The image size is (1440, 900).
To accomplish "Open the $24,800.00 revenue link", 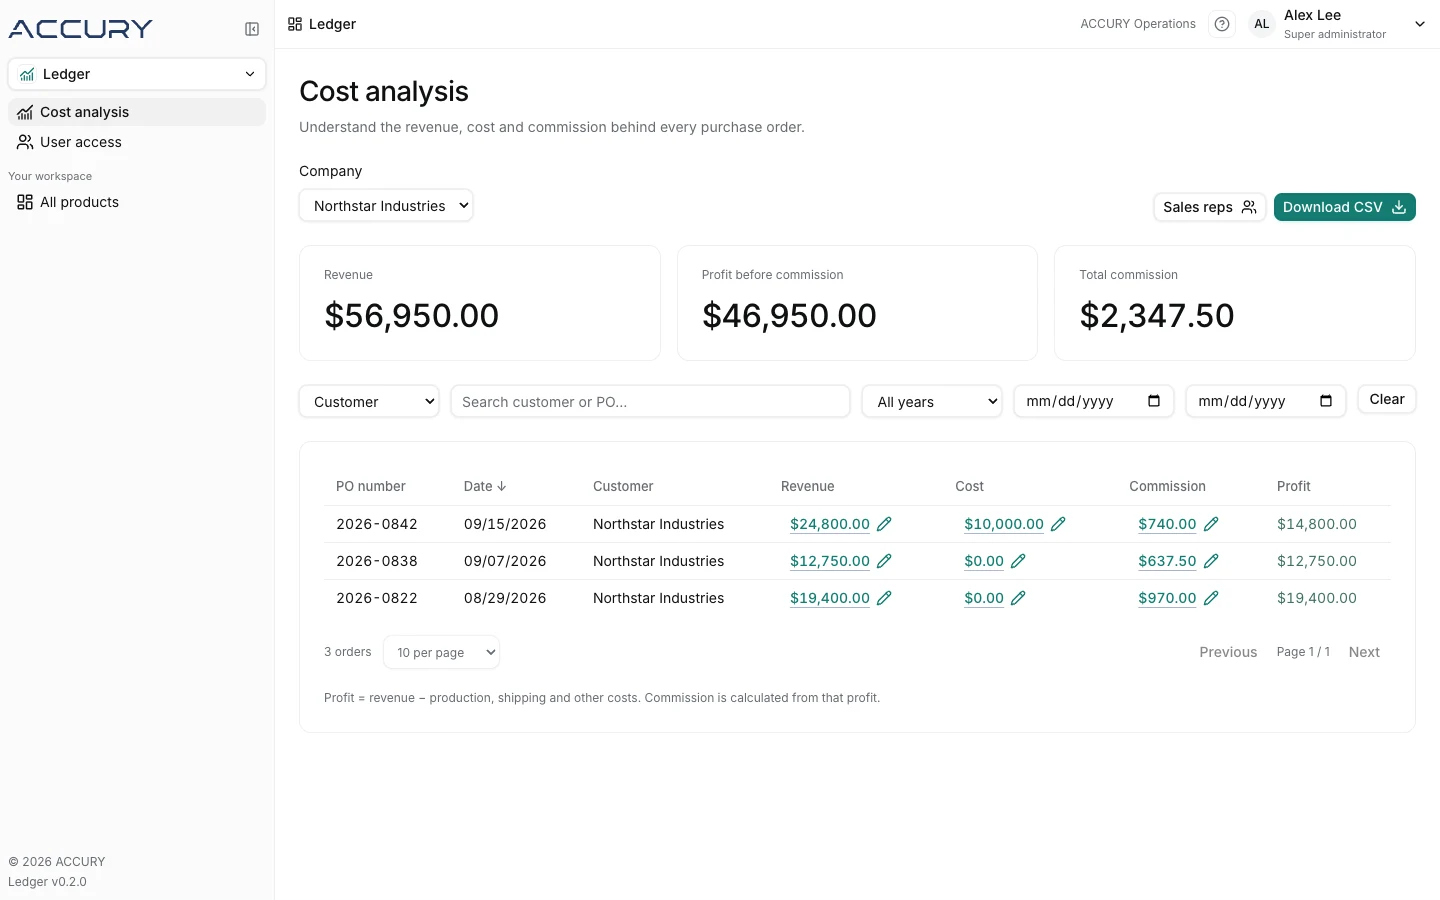I will 830,524.
